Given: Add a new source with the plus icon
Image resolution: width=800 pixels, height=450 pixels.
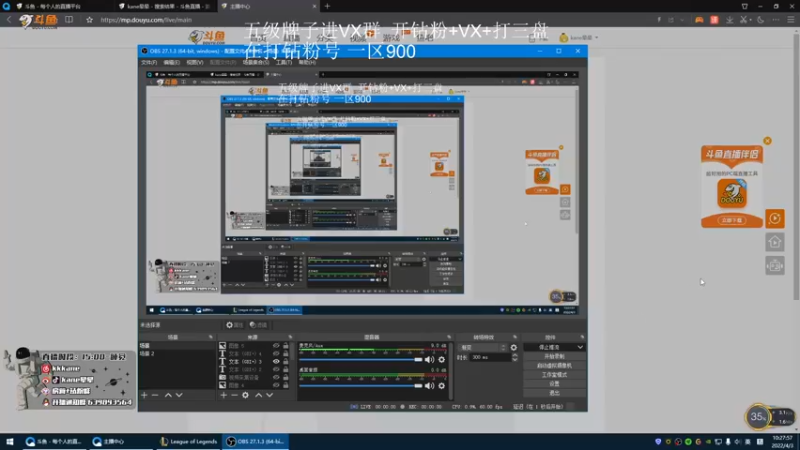Looking at the screenshot, I should (223, 395).
